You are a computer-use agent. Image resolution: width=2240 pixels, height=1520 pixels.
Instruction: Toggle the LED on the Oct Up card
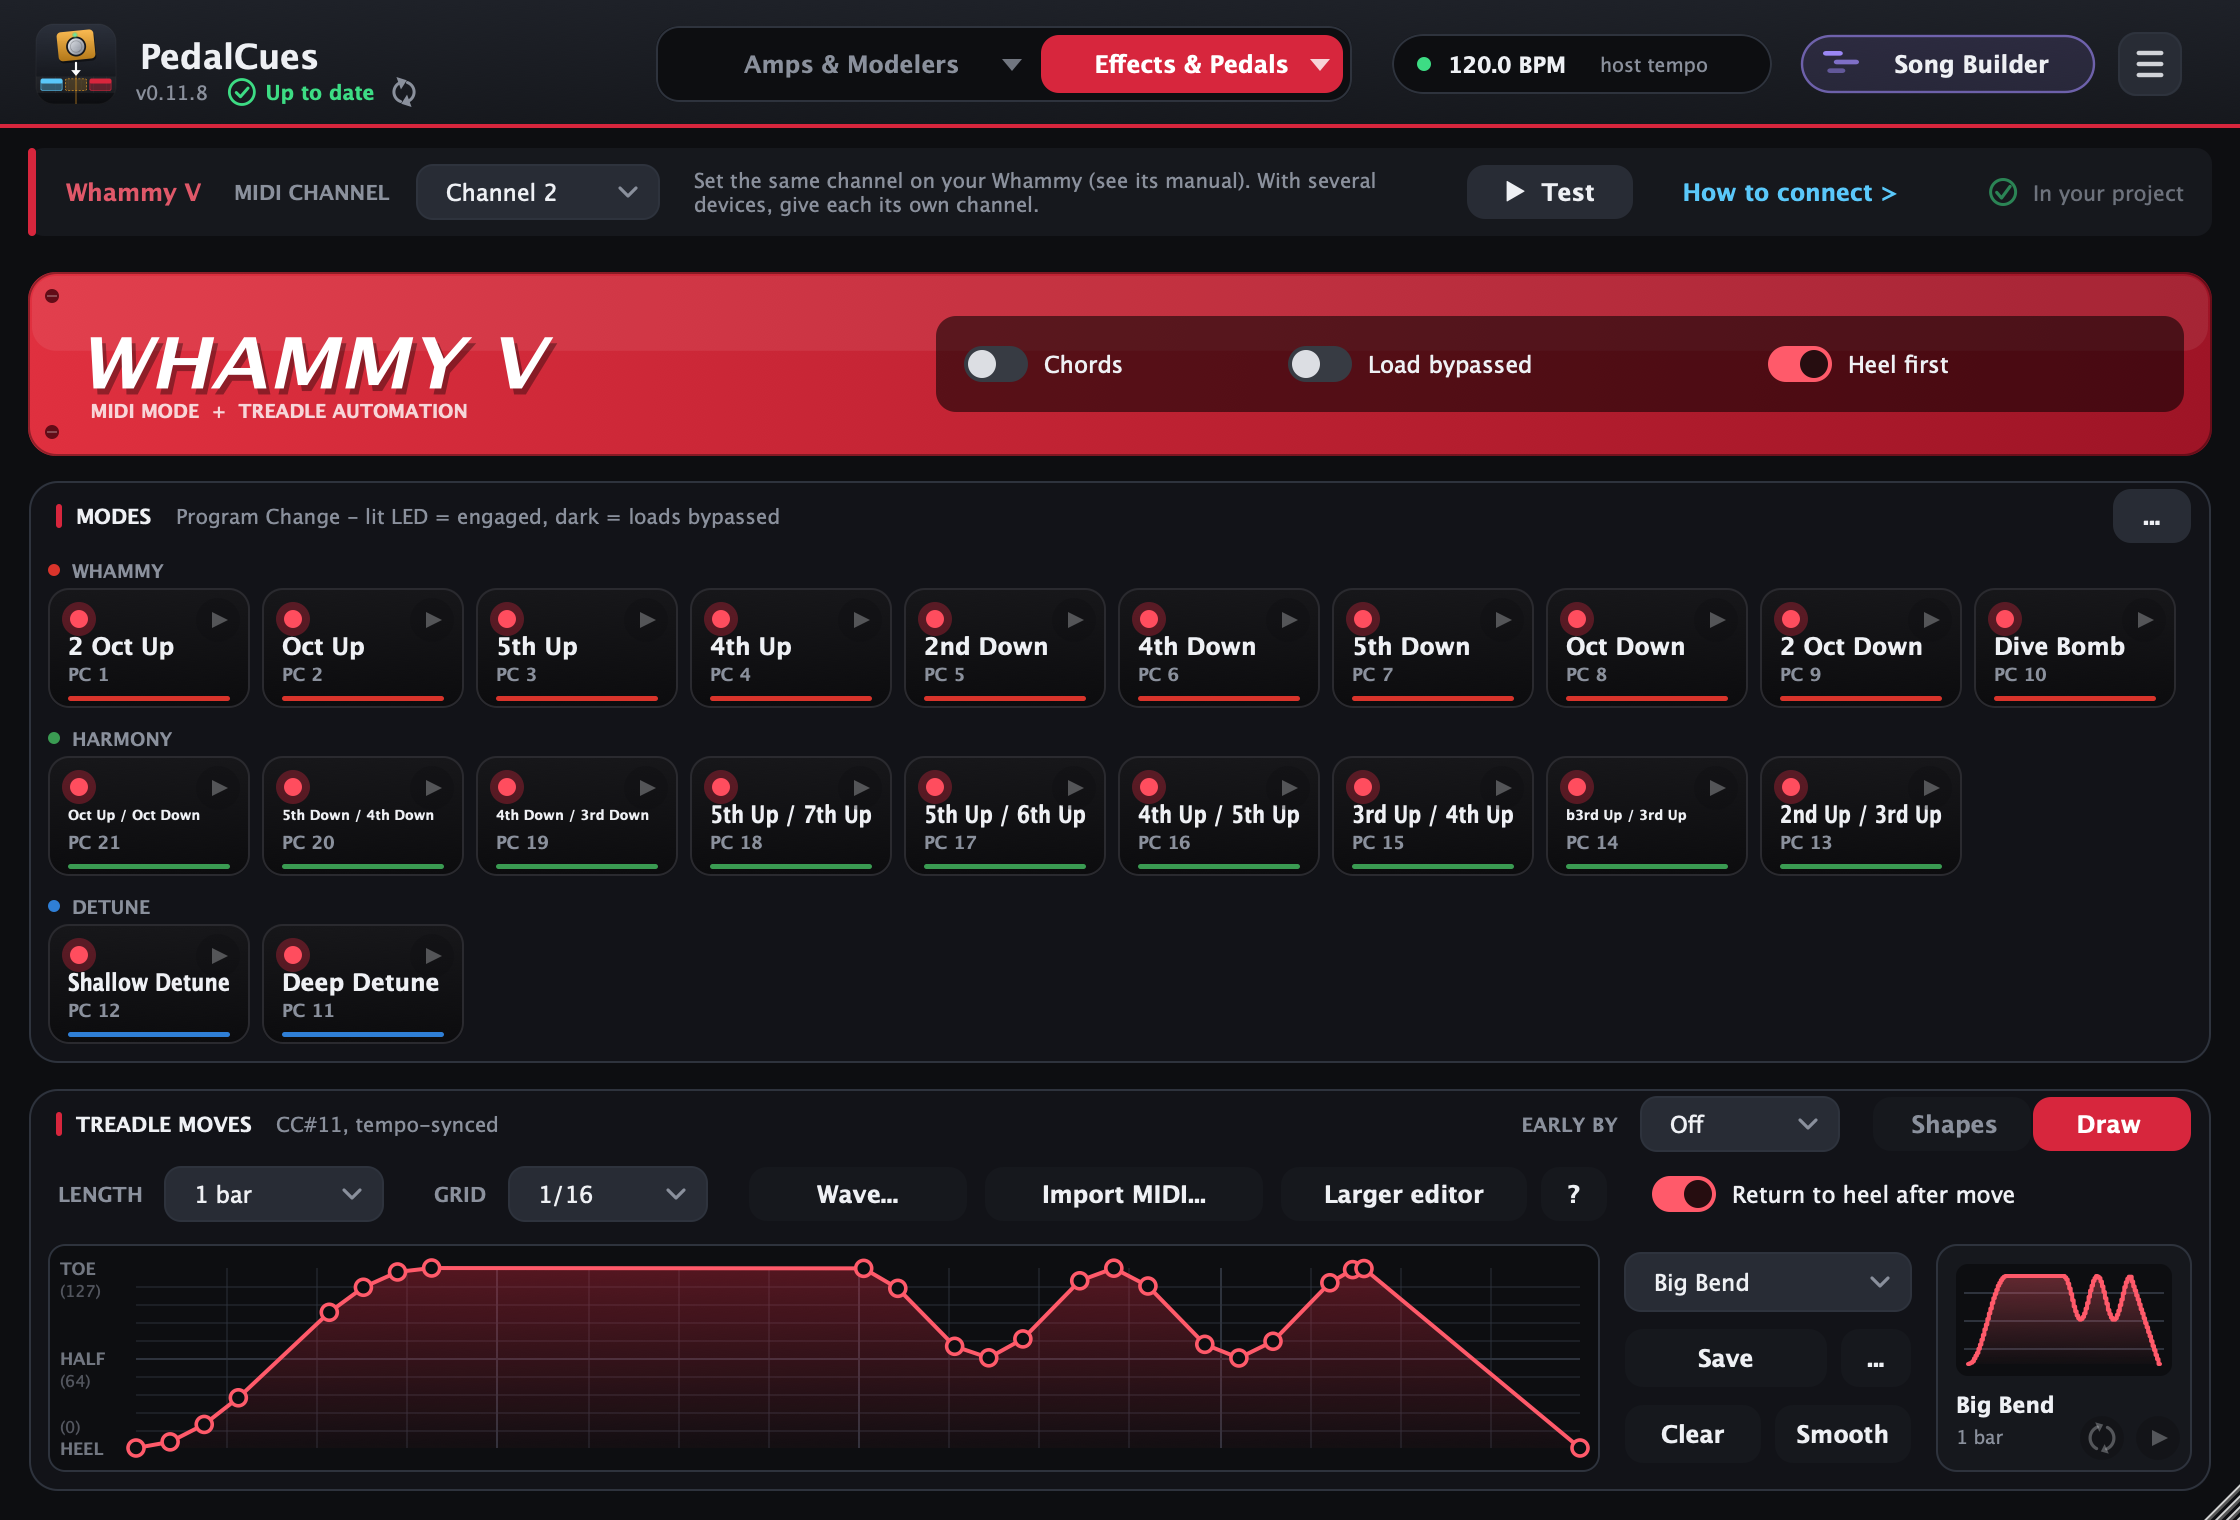(293, 619)
